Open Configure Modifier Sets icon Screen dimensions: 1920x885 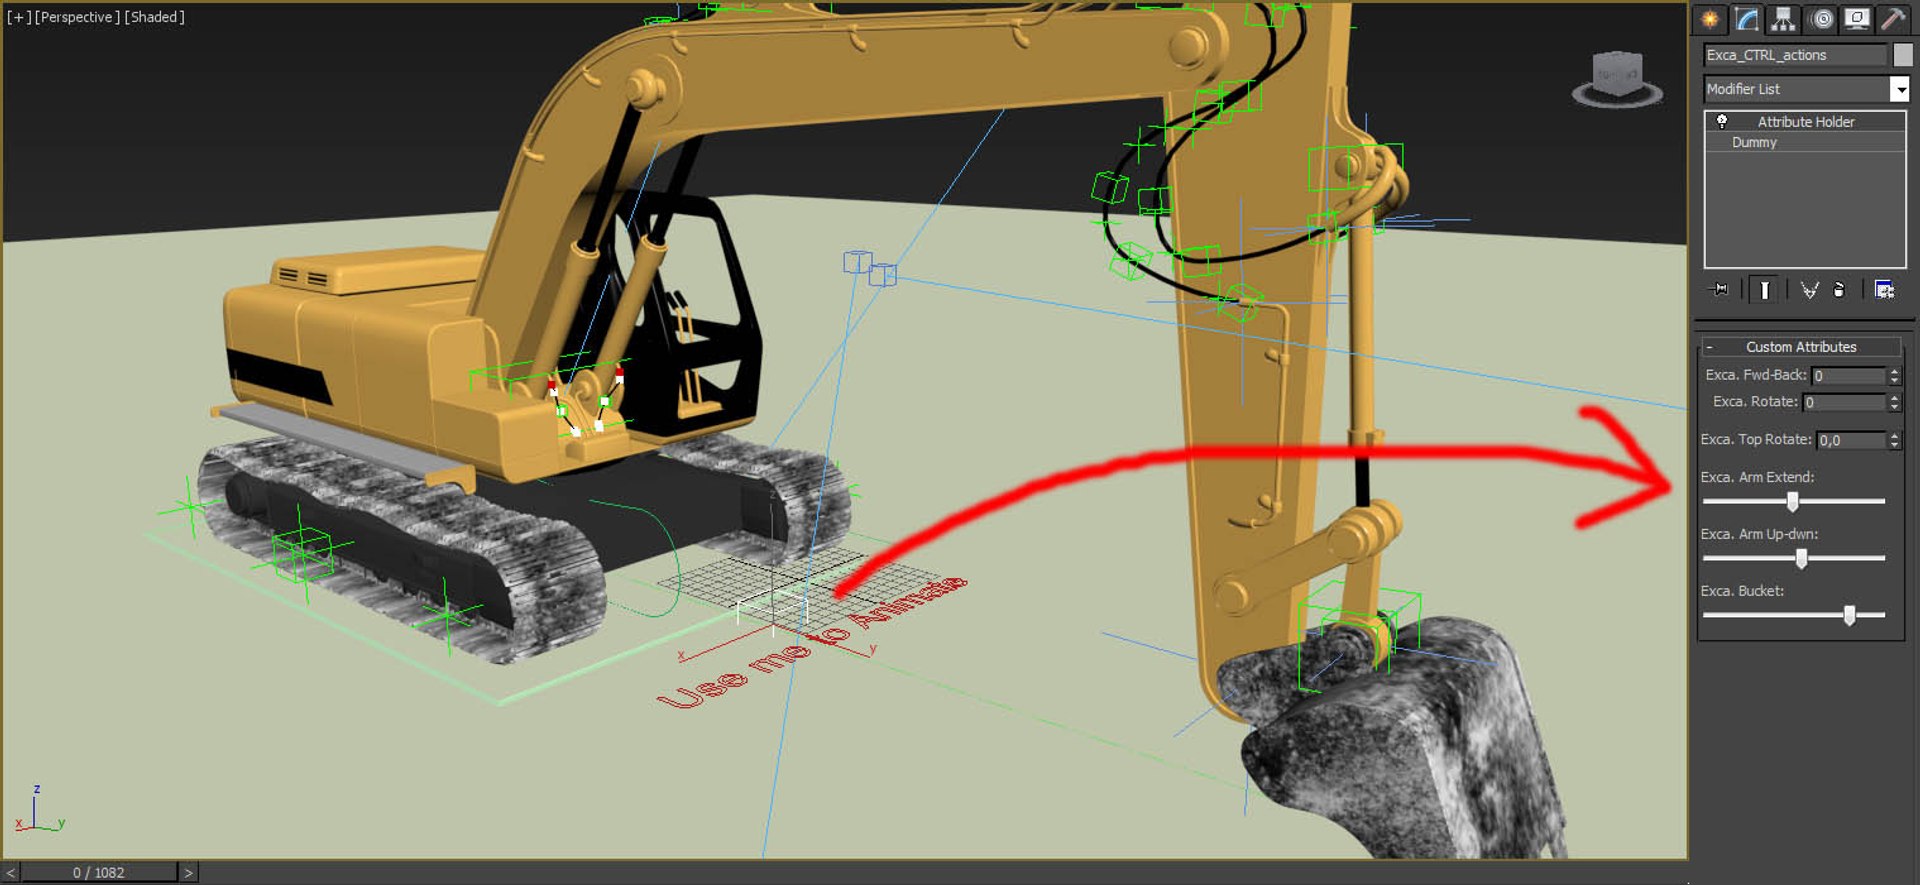(1884, 290)
